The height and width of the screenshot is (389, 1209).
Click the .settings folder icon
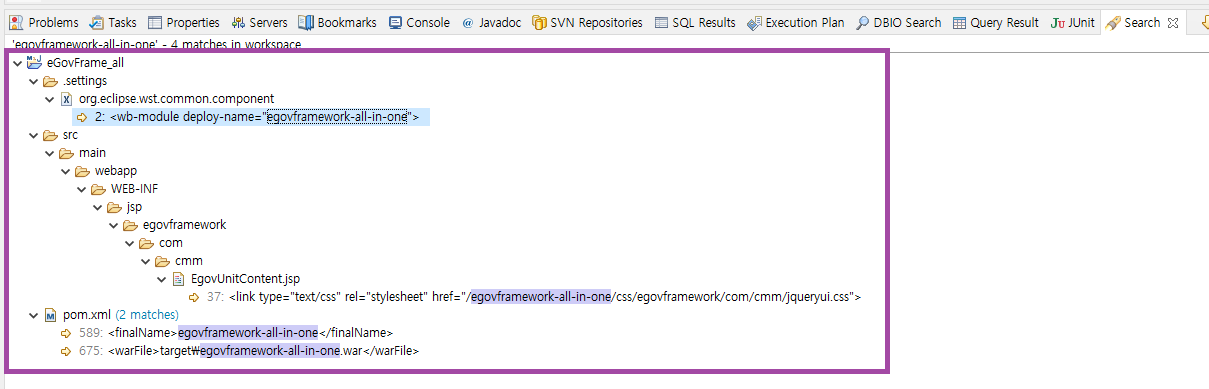(51, 81)
